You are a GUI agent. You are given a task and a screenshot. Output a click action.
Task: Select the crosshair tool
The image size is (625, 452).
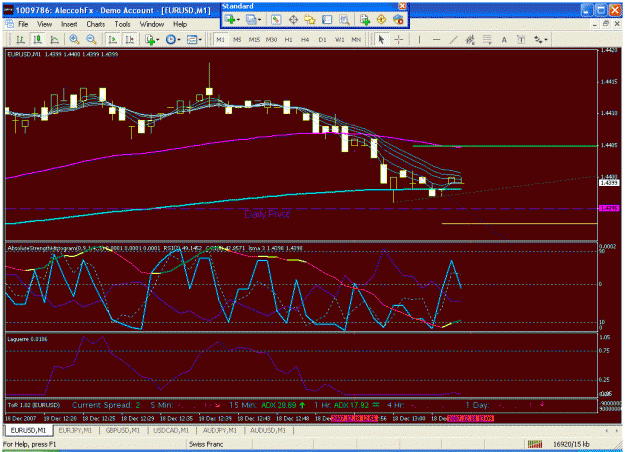coord(398,39)
